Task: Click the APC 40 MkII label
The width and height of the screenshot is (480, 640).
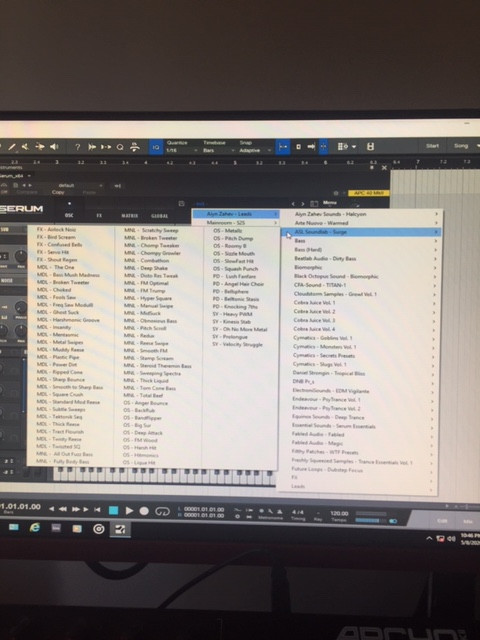Action: [369, 193]
